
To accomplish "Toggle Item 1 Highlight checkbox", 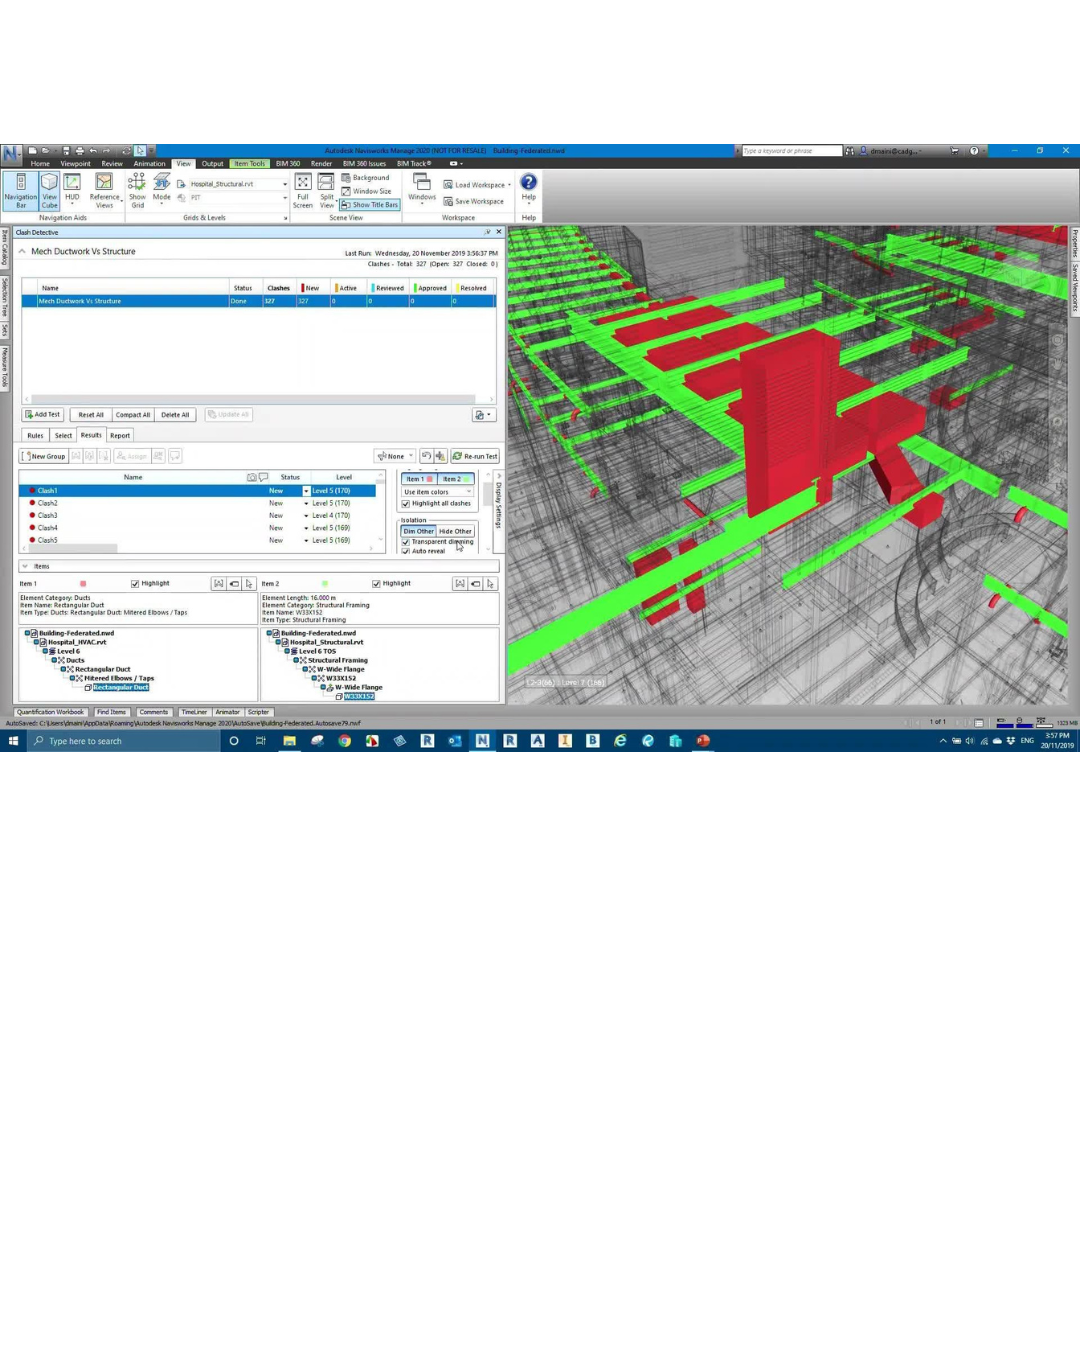I will [x=135, y=584].
